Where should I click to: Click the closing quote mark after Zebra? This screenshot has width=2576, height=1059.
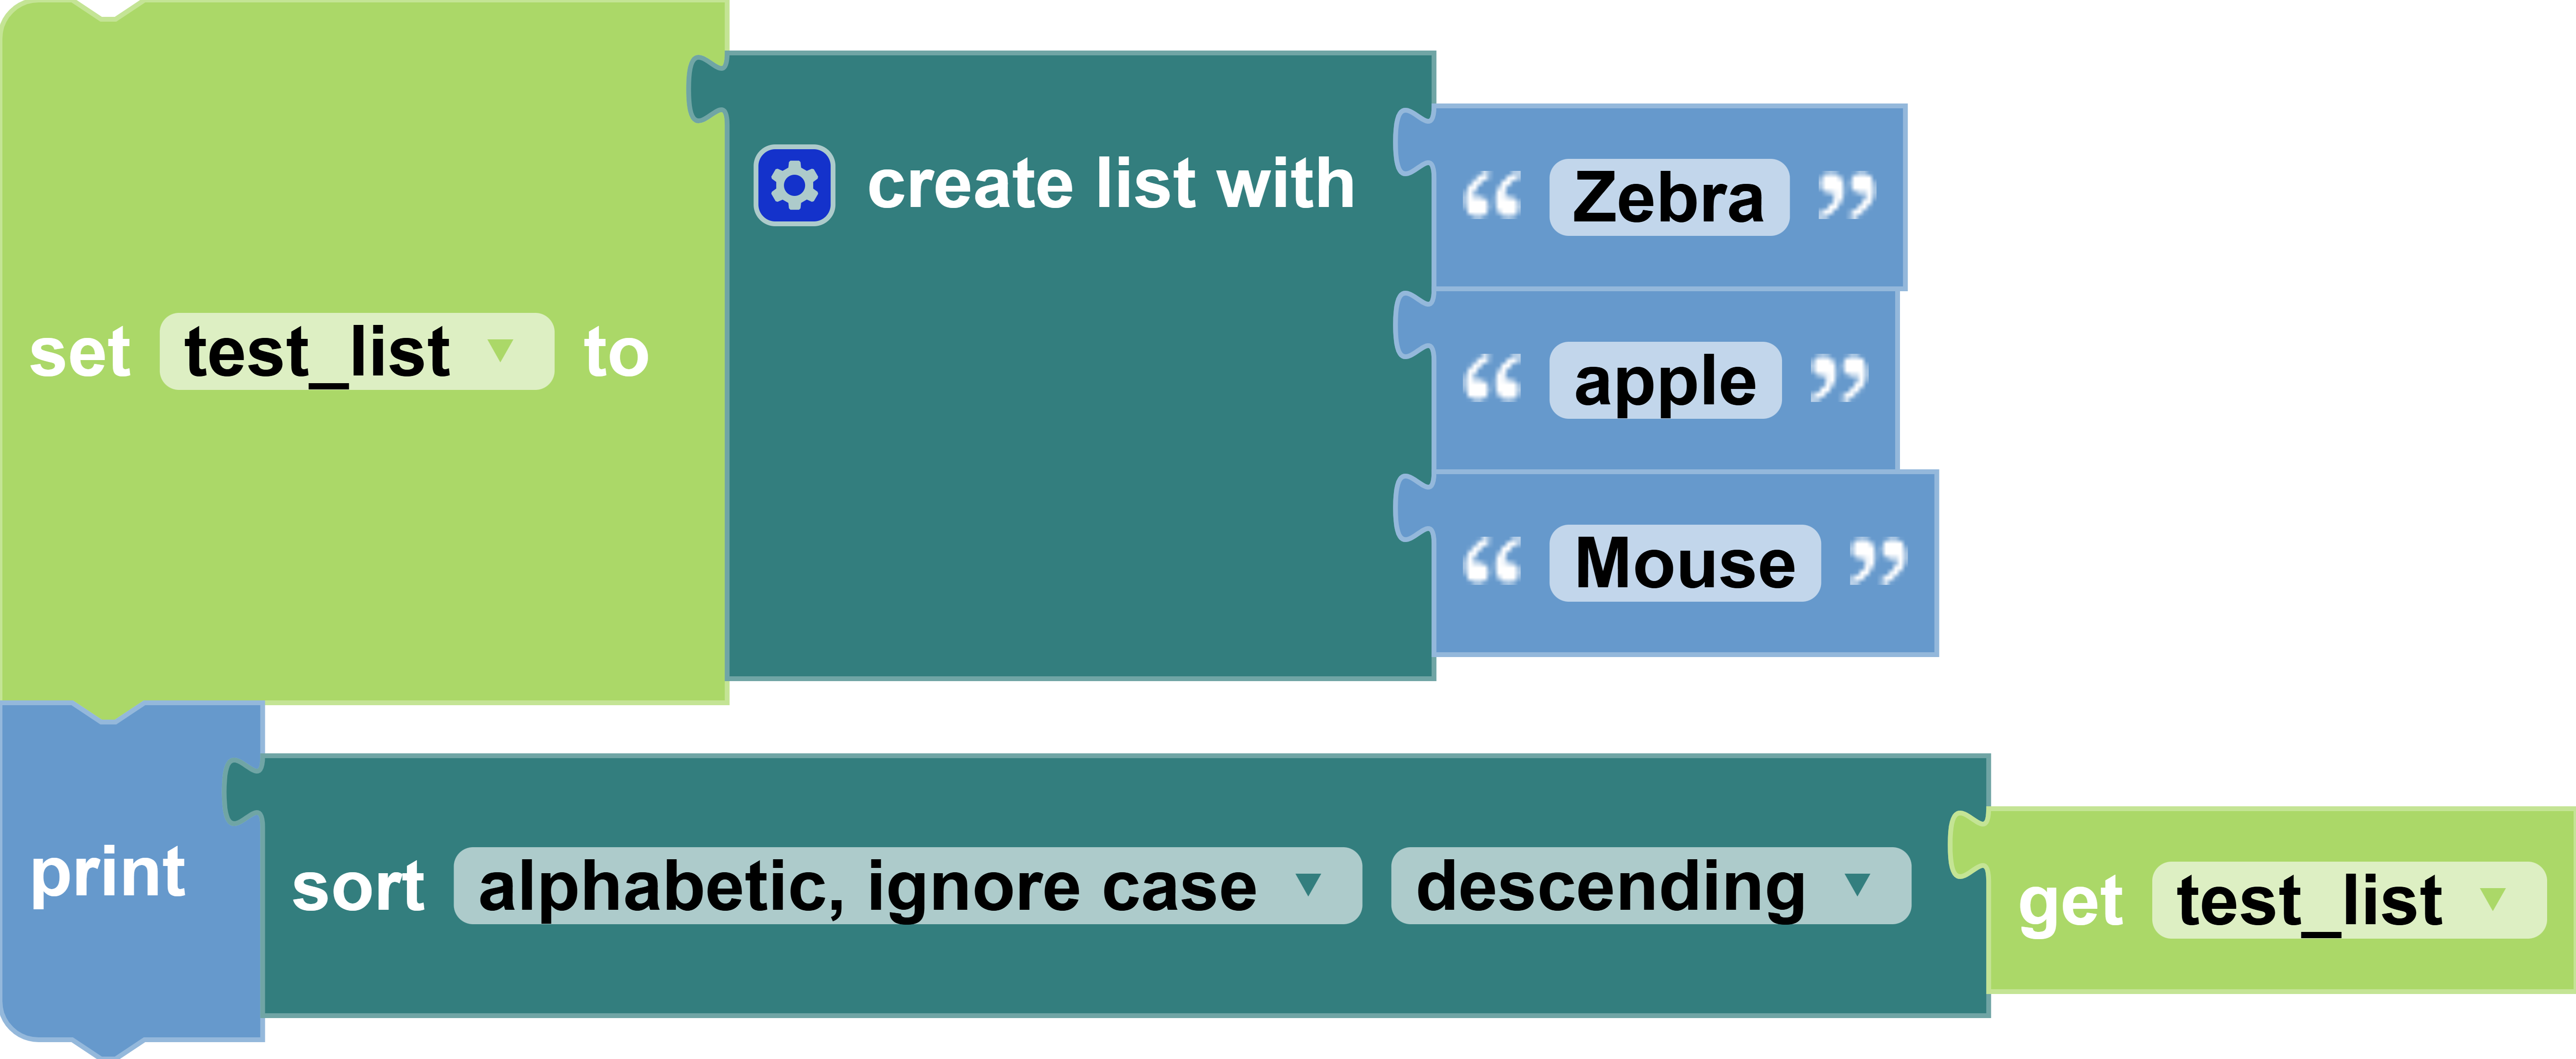click(1846, 197)
